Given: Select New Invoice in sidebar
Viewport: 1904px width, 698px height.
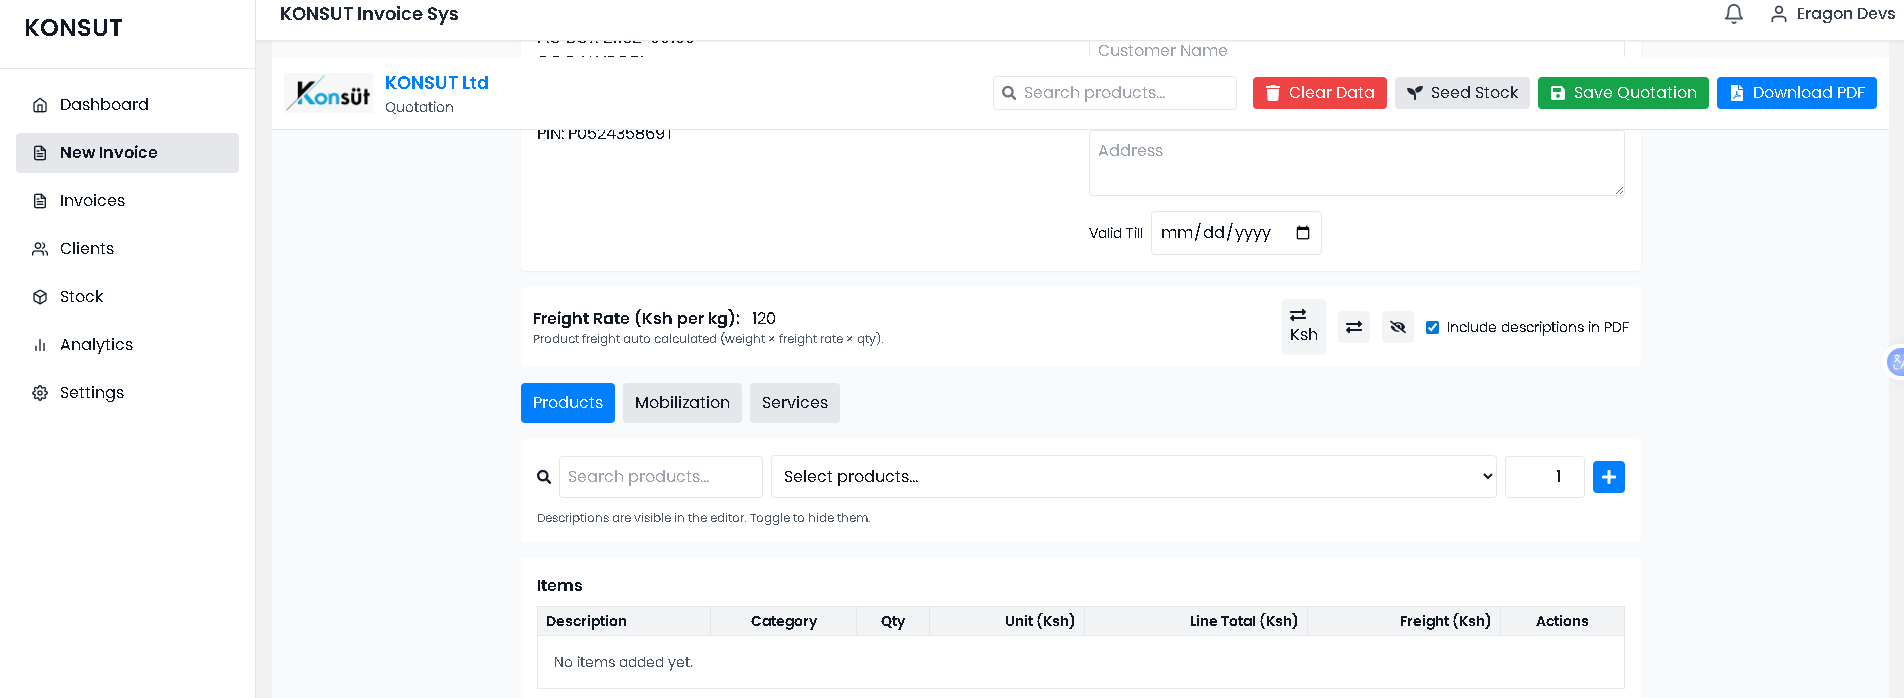Looking at the screenshot, I should 127,153.
